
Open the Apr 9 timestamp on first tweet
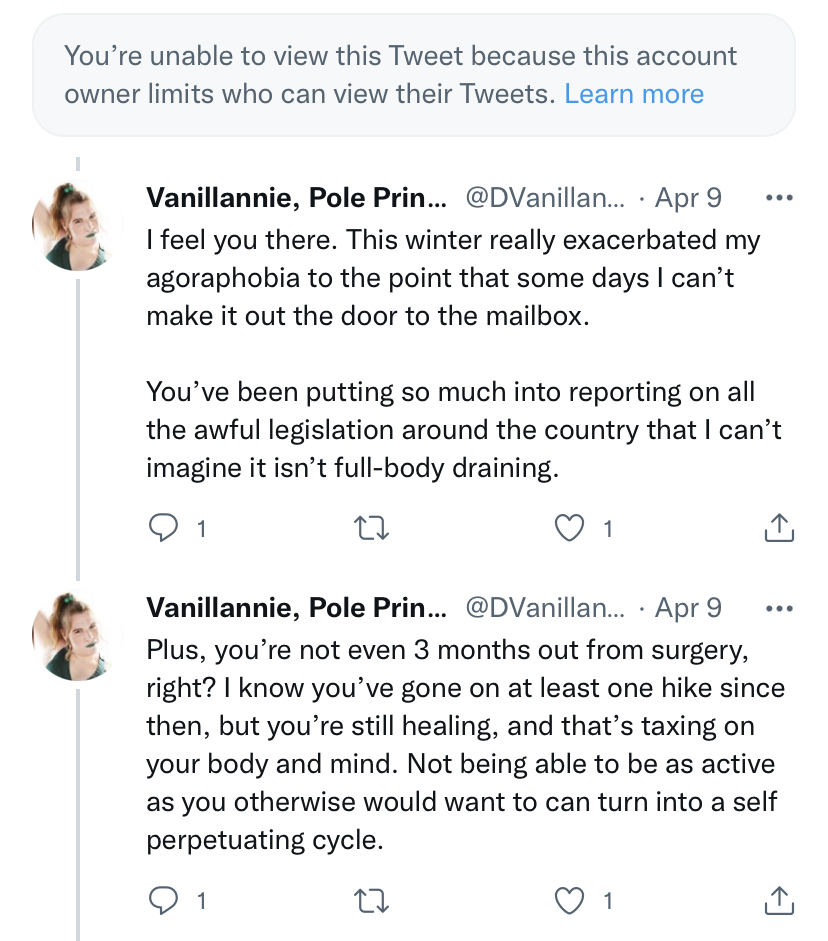(x=688, y=198)
